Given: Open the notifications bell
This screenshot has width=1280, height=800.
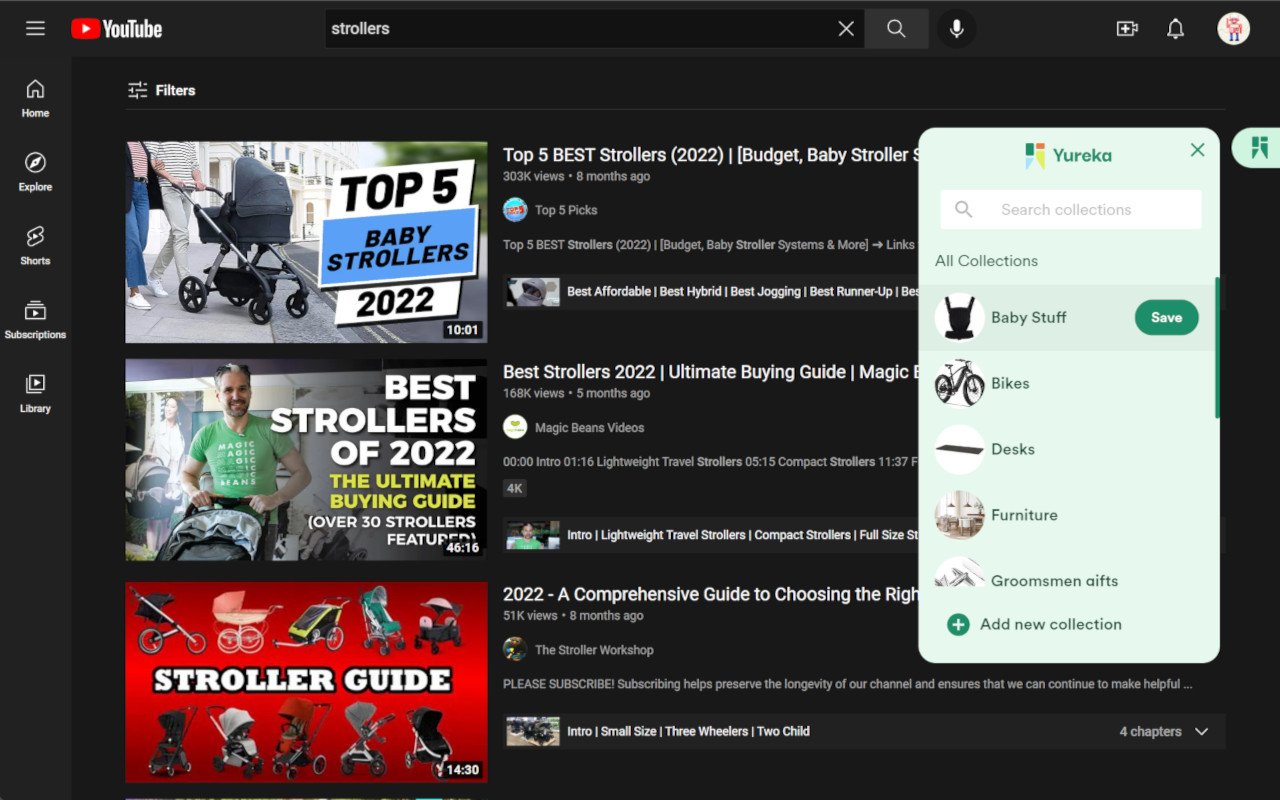Looking at the screenshot, I should (1176, 29).
